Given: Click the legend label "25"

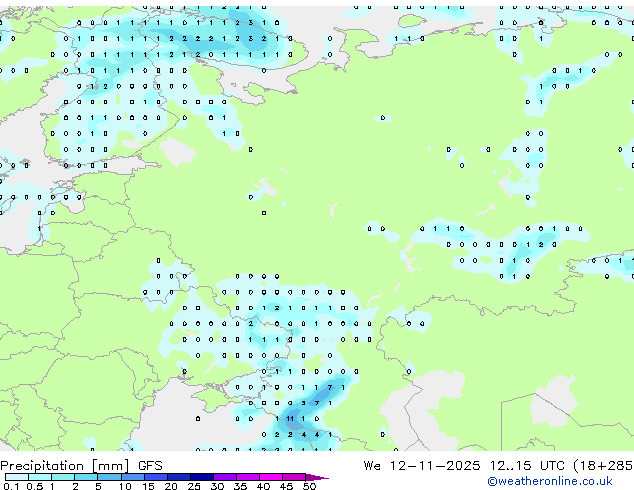Looking at the screenshot, I should pos(194,486).
